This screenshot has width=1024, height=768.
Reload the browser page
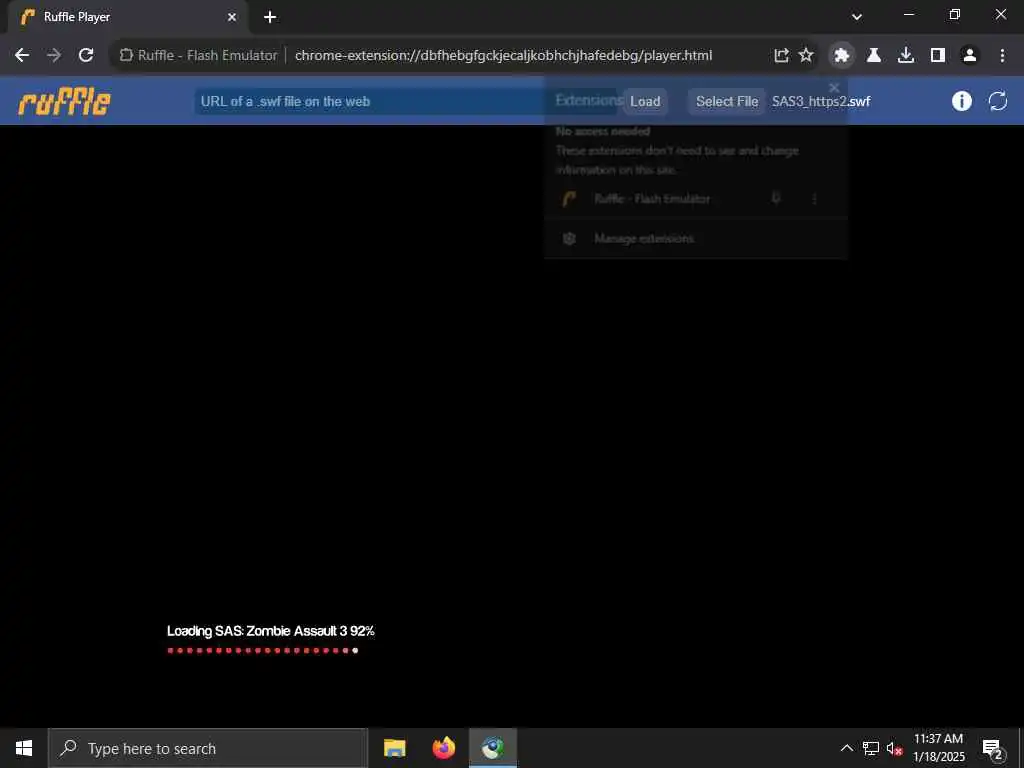[86, 56]
